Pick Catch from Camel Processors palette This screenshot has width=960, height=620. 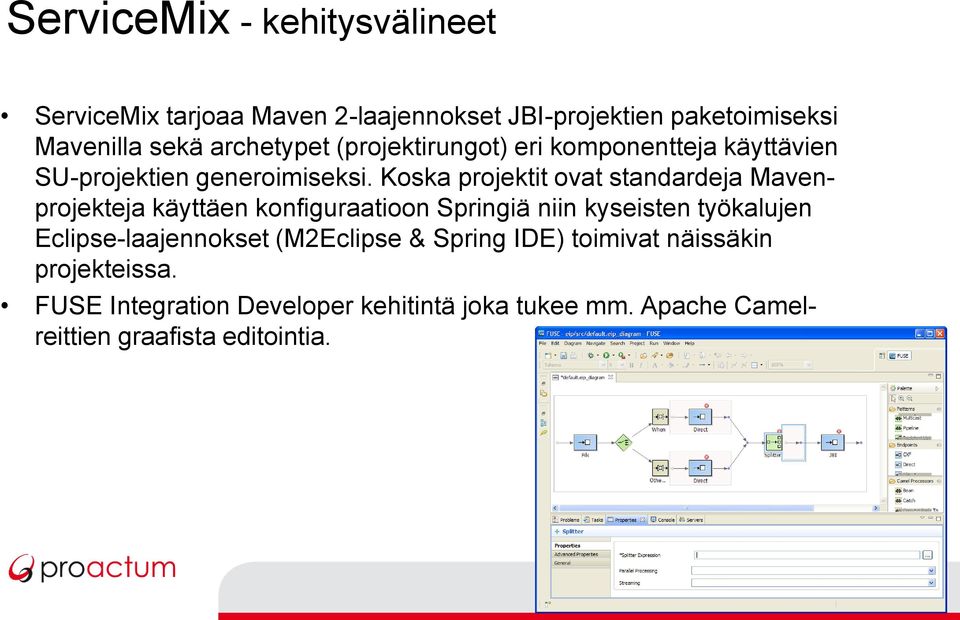point(905,501)
